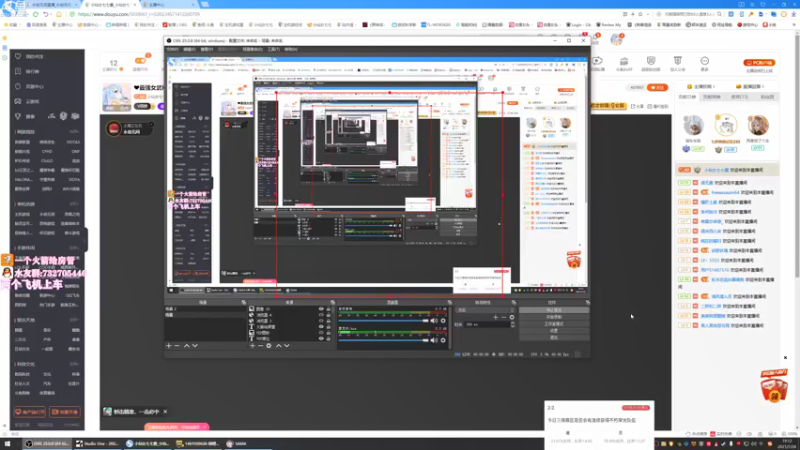This screenshot has height=450, width=800.
Task: Add a scene transition with the plus icon
Action: (495, 317)
